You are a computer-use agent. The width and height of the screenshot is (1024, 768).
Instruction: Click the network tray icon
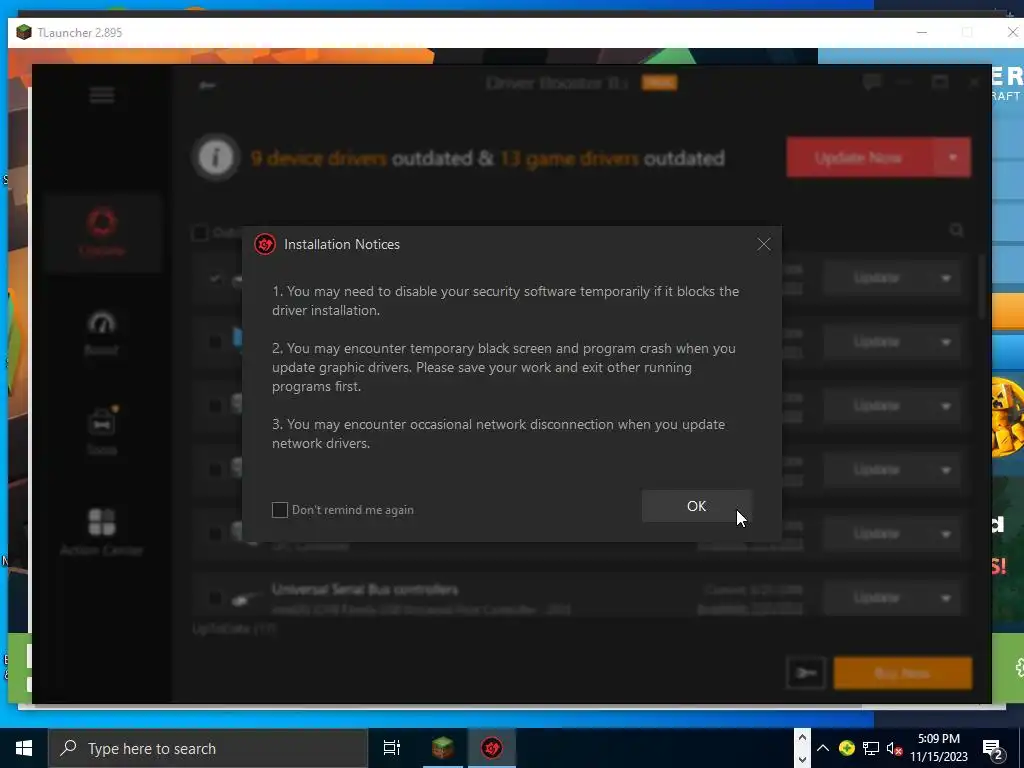pos(871,748)
